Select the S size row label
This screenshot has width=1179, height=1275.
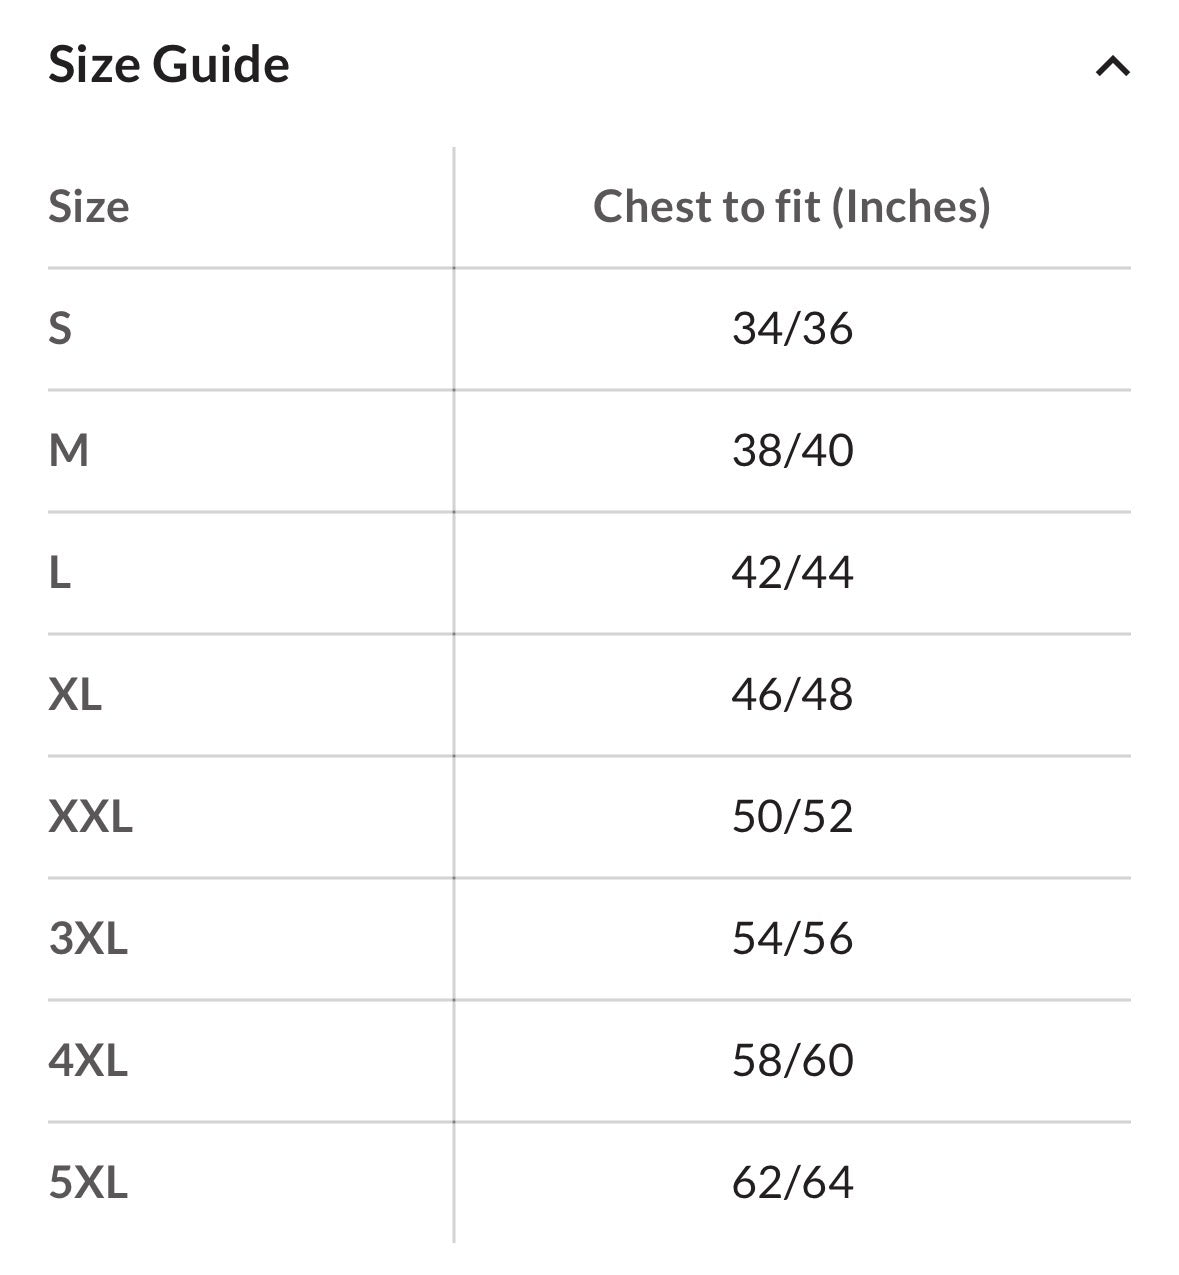click(60, 329)
